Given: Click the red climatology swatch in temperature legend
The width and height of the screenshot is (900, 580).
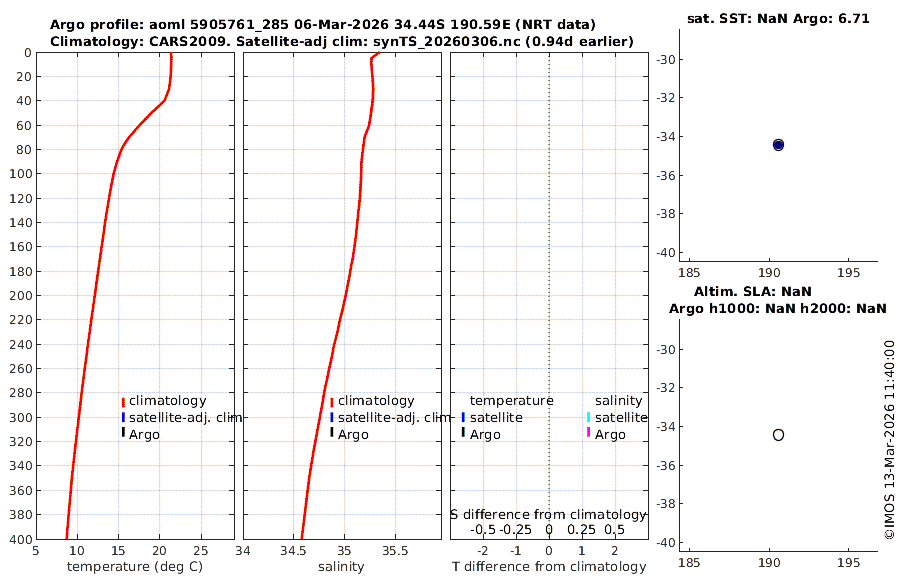Looking at the screenshot, I should [123, 402].
